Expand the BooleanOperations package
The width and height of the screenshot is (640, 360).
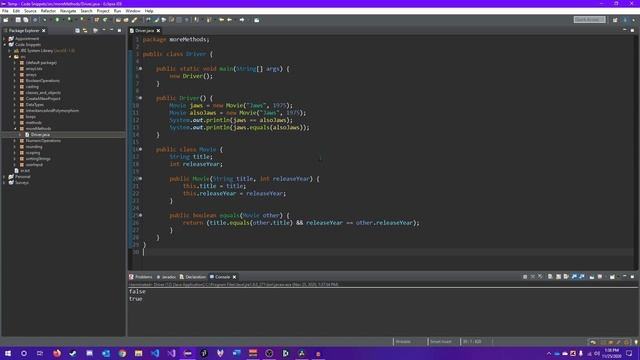coord(15,80)
